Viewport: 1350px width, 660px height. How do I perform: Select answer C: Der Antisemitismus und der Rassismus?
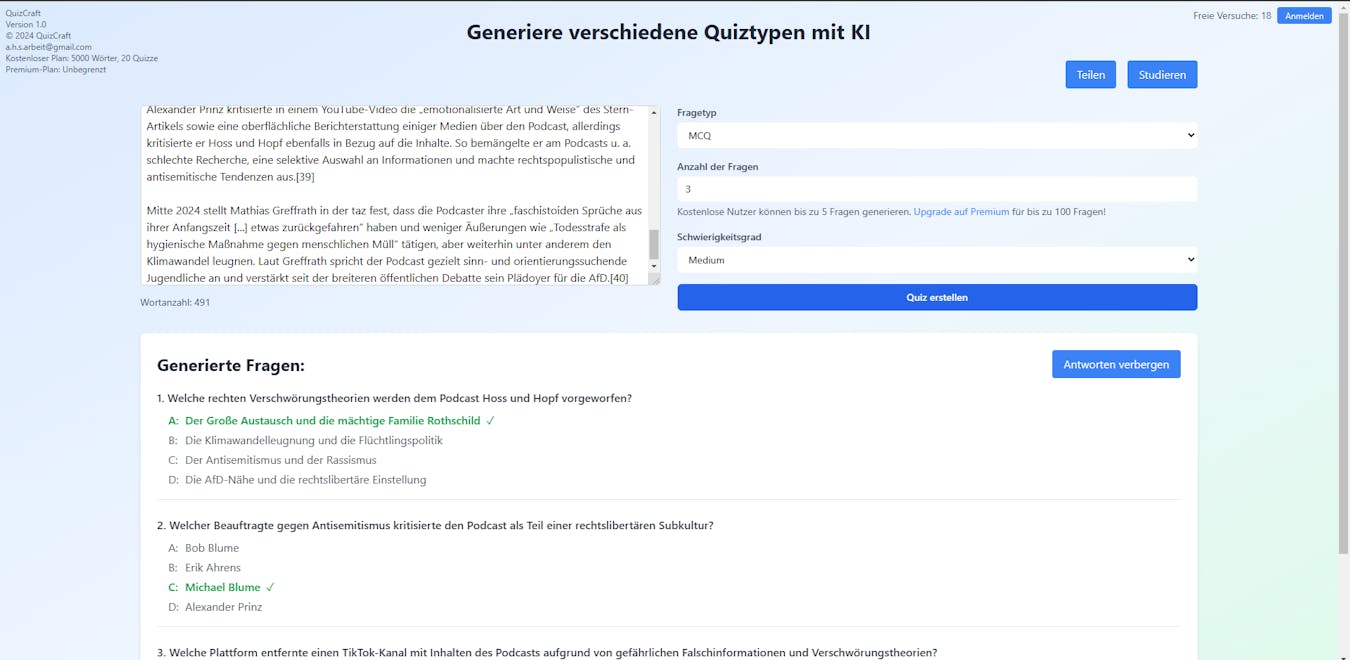[x=272, y=460]
